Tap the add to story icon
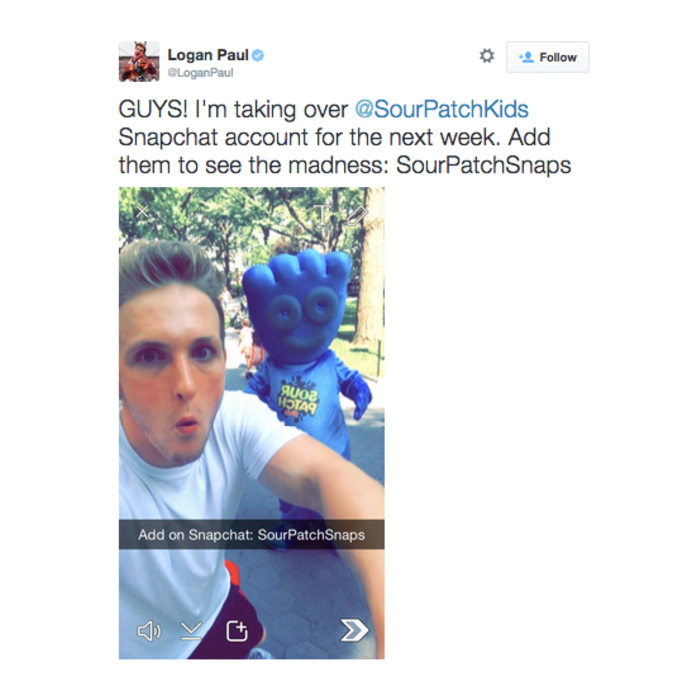The image size is (700, 700). [237, 631]
